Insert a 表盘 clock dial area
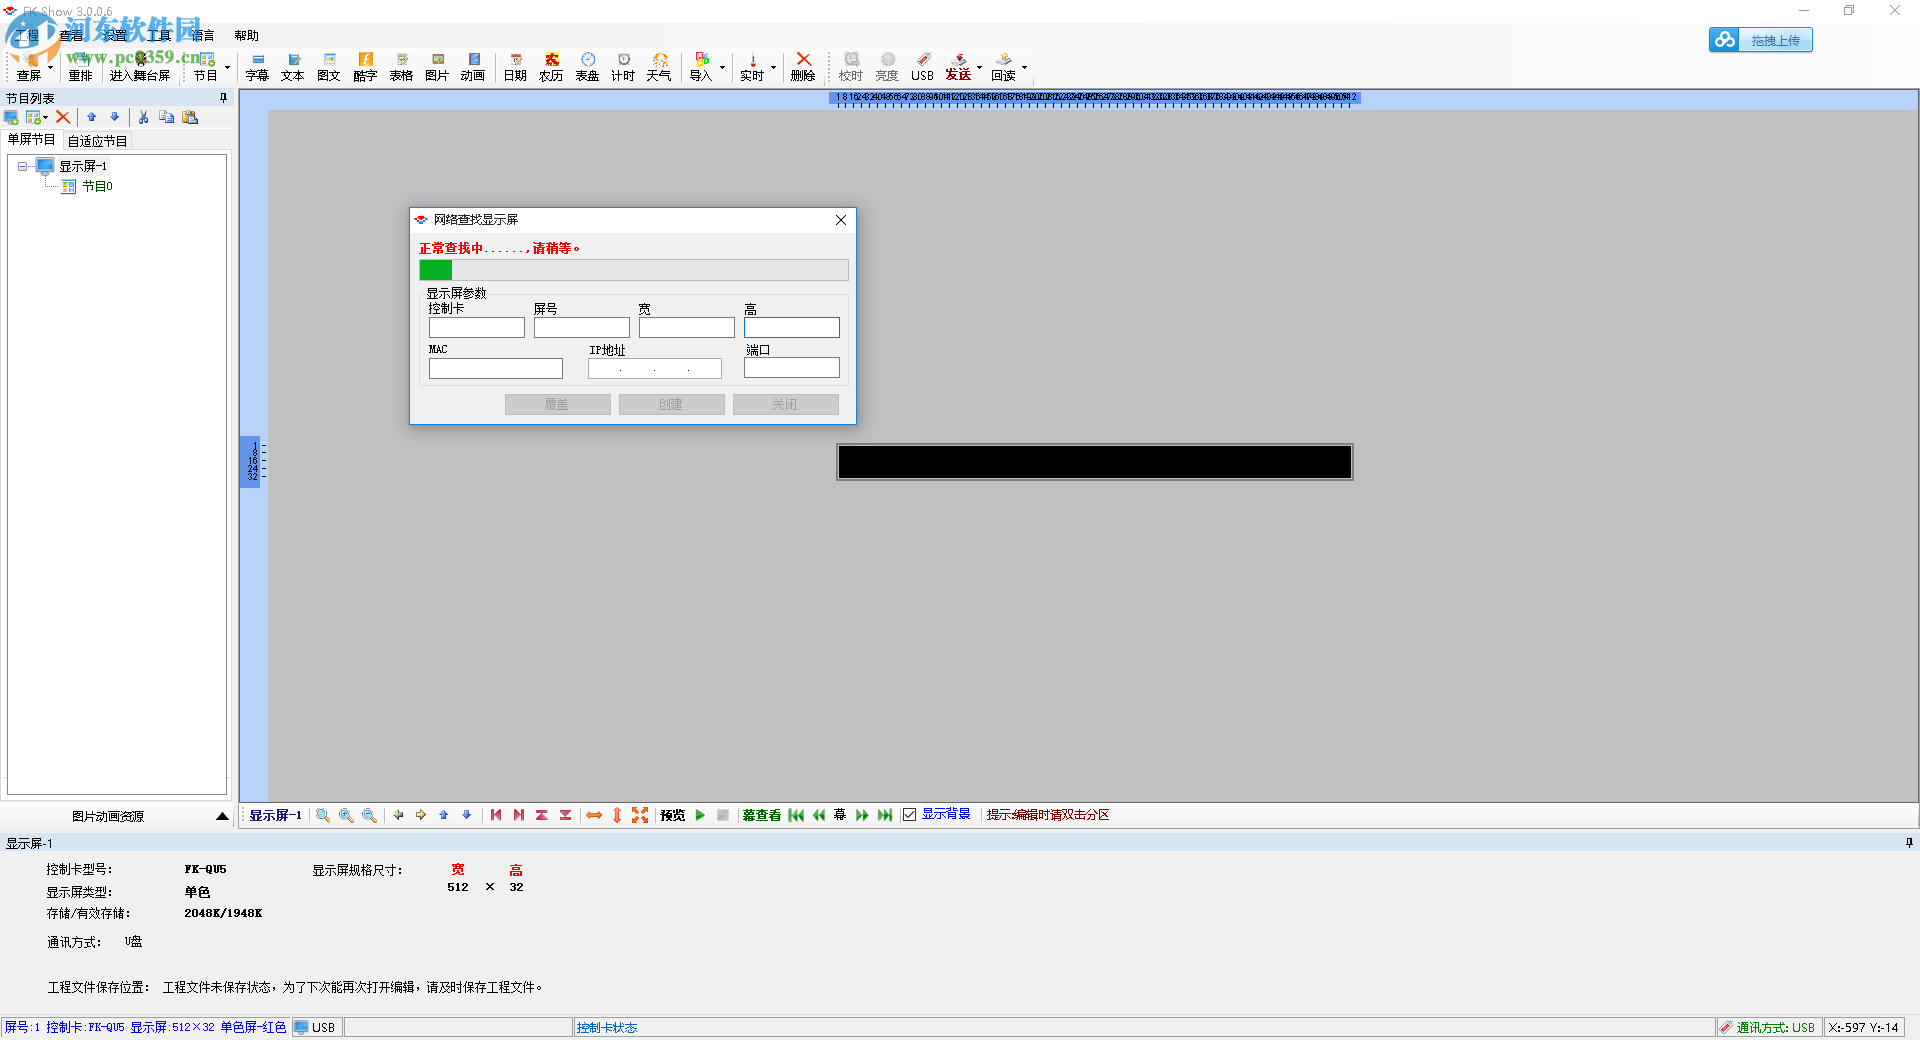 (587, 67)
